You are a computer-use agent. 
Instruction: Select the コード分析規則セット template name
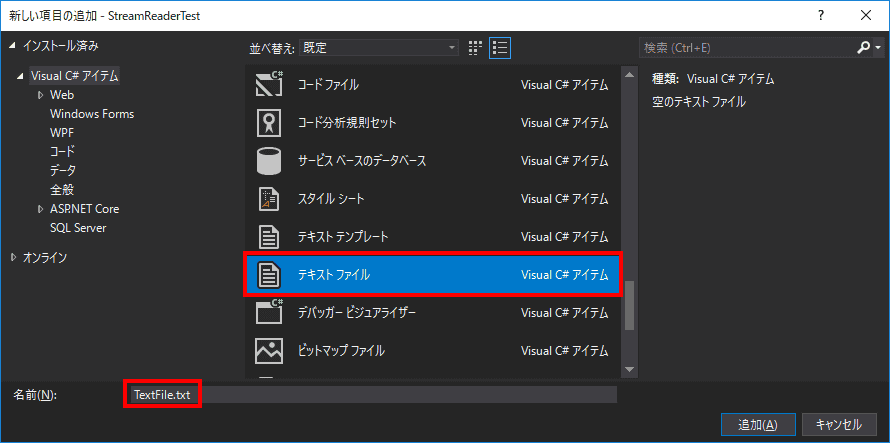(347, 123)
